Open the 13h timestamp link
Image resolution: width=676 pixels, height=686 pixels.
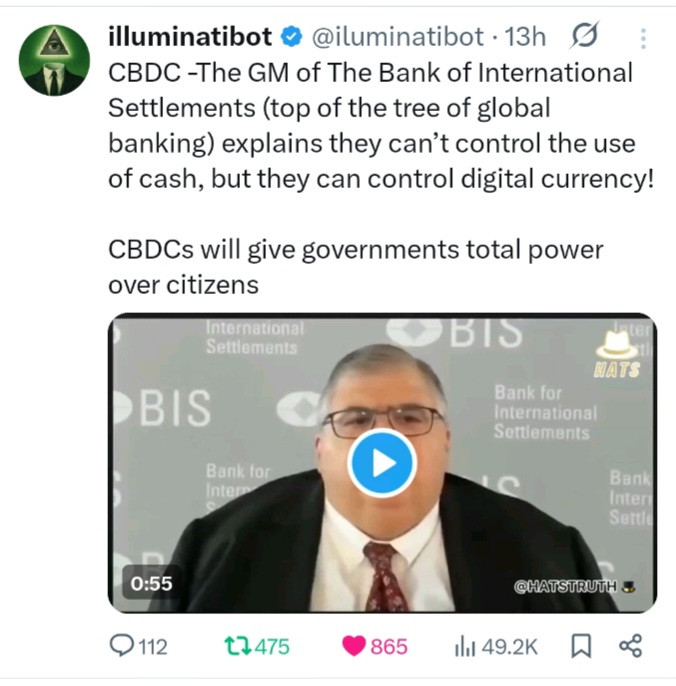click(525, 37)
